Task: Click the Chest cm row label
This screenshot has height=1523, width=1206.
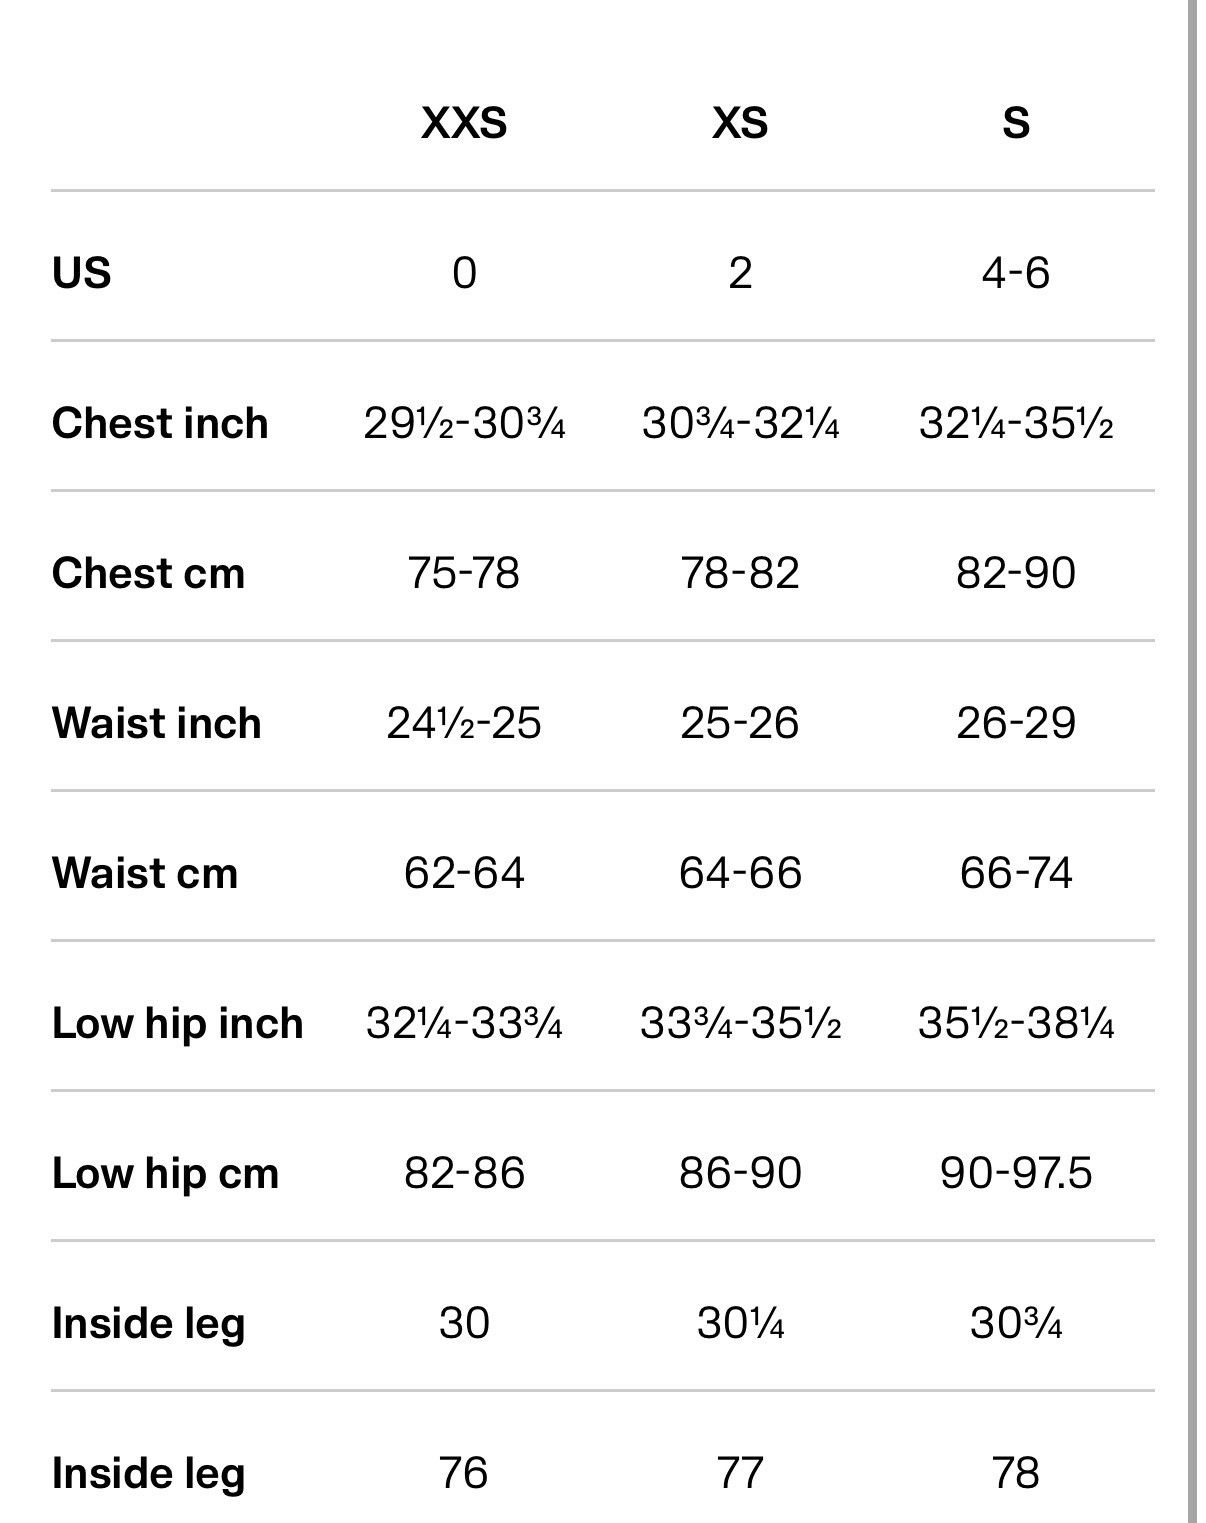Action: tap(148, 573)
